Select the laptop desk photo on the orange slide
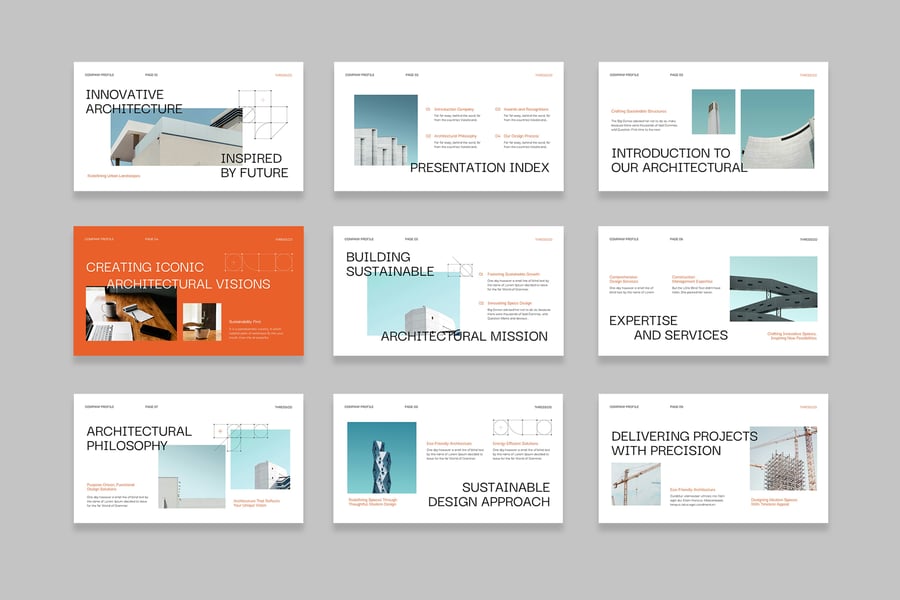The width and height of the screenshot is (900, 600). pyautogui.click(x=129, y=315)
